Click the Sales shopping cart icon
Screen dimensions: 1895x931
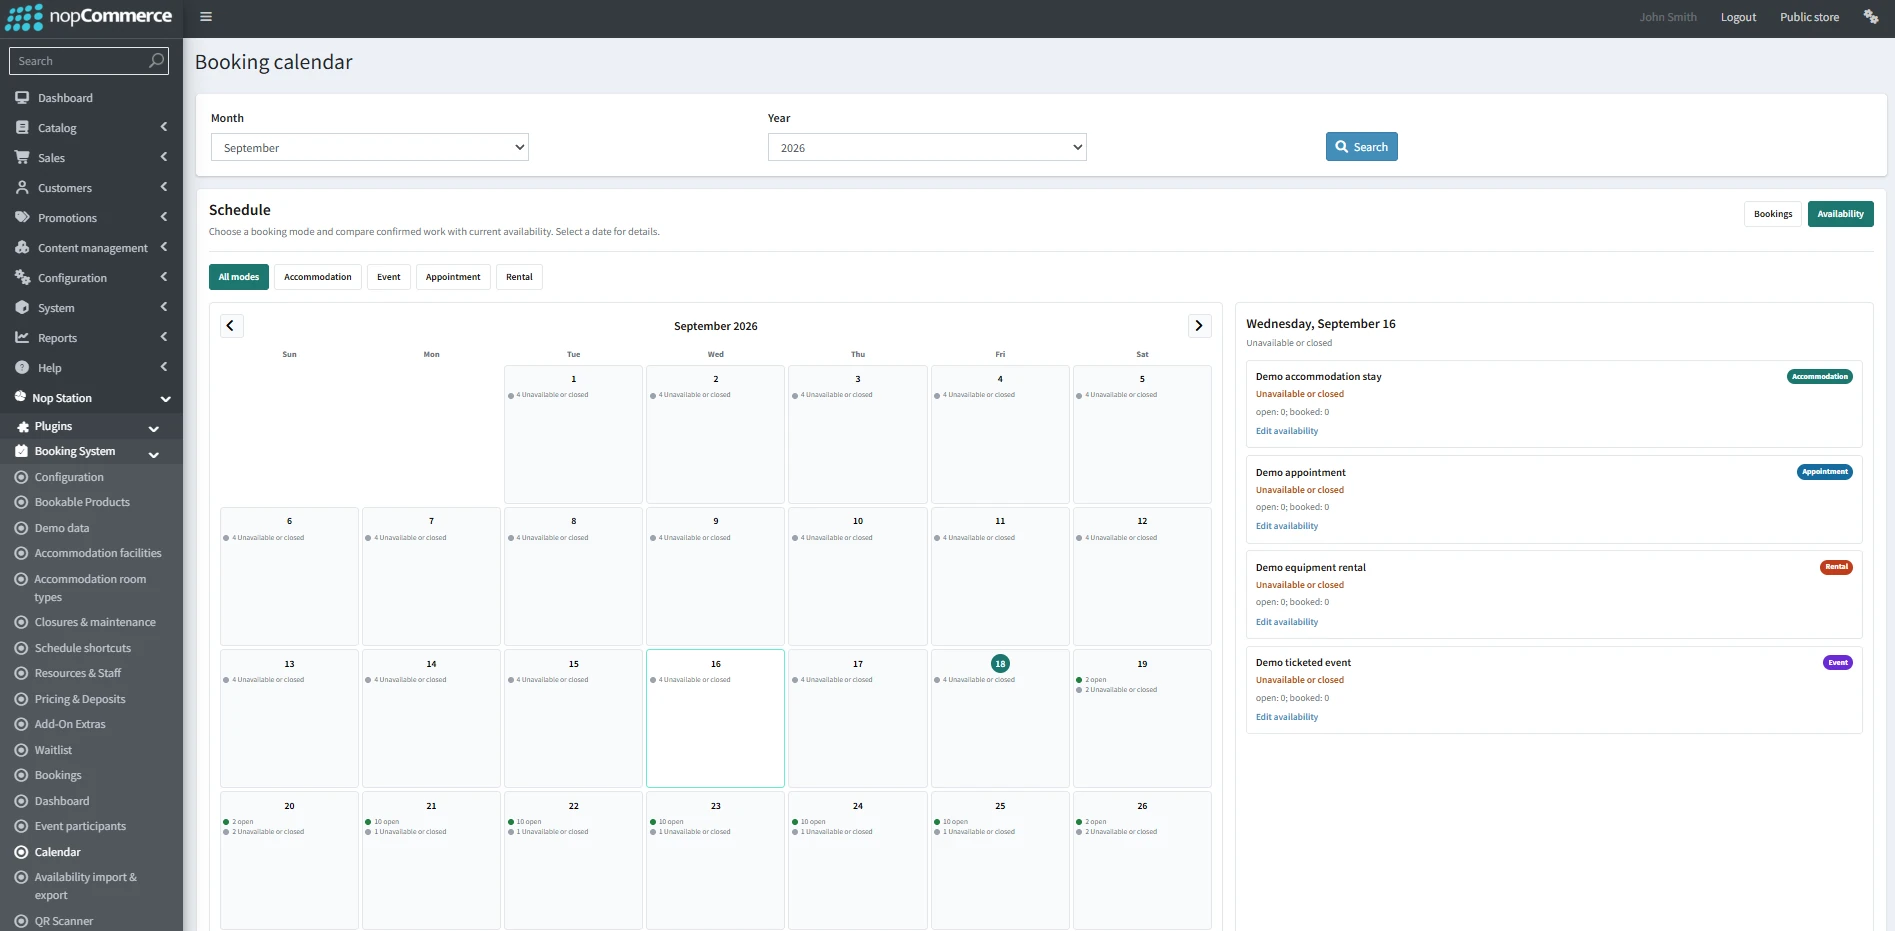(22, 158)
